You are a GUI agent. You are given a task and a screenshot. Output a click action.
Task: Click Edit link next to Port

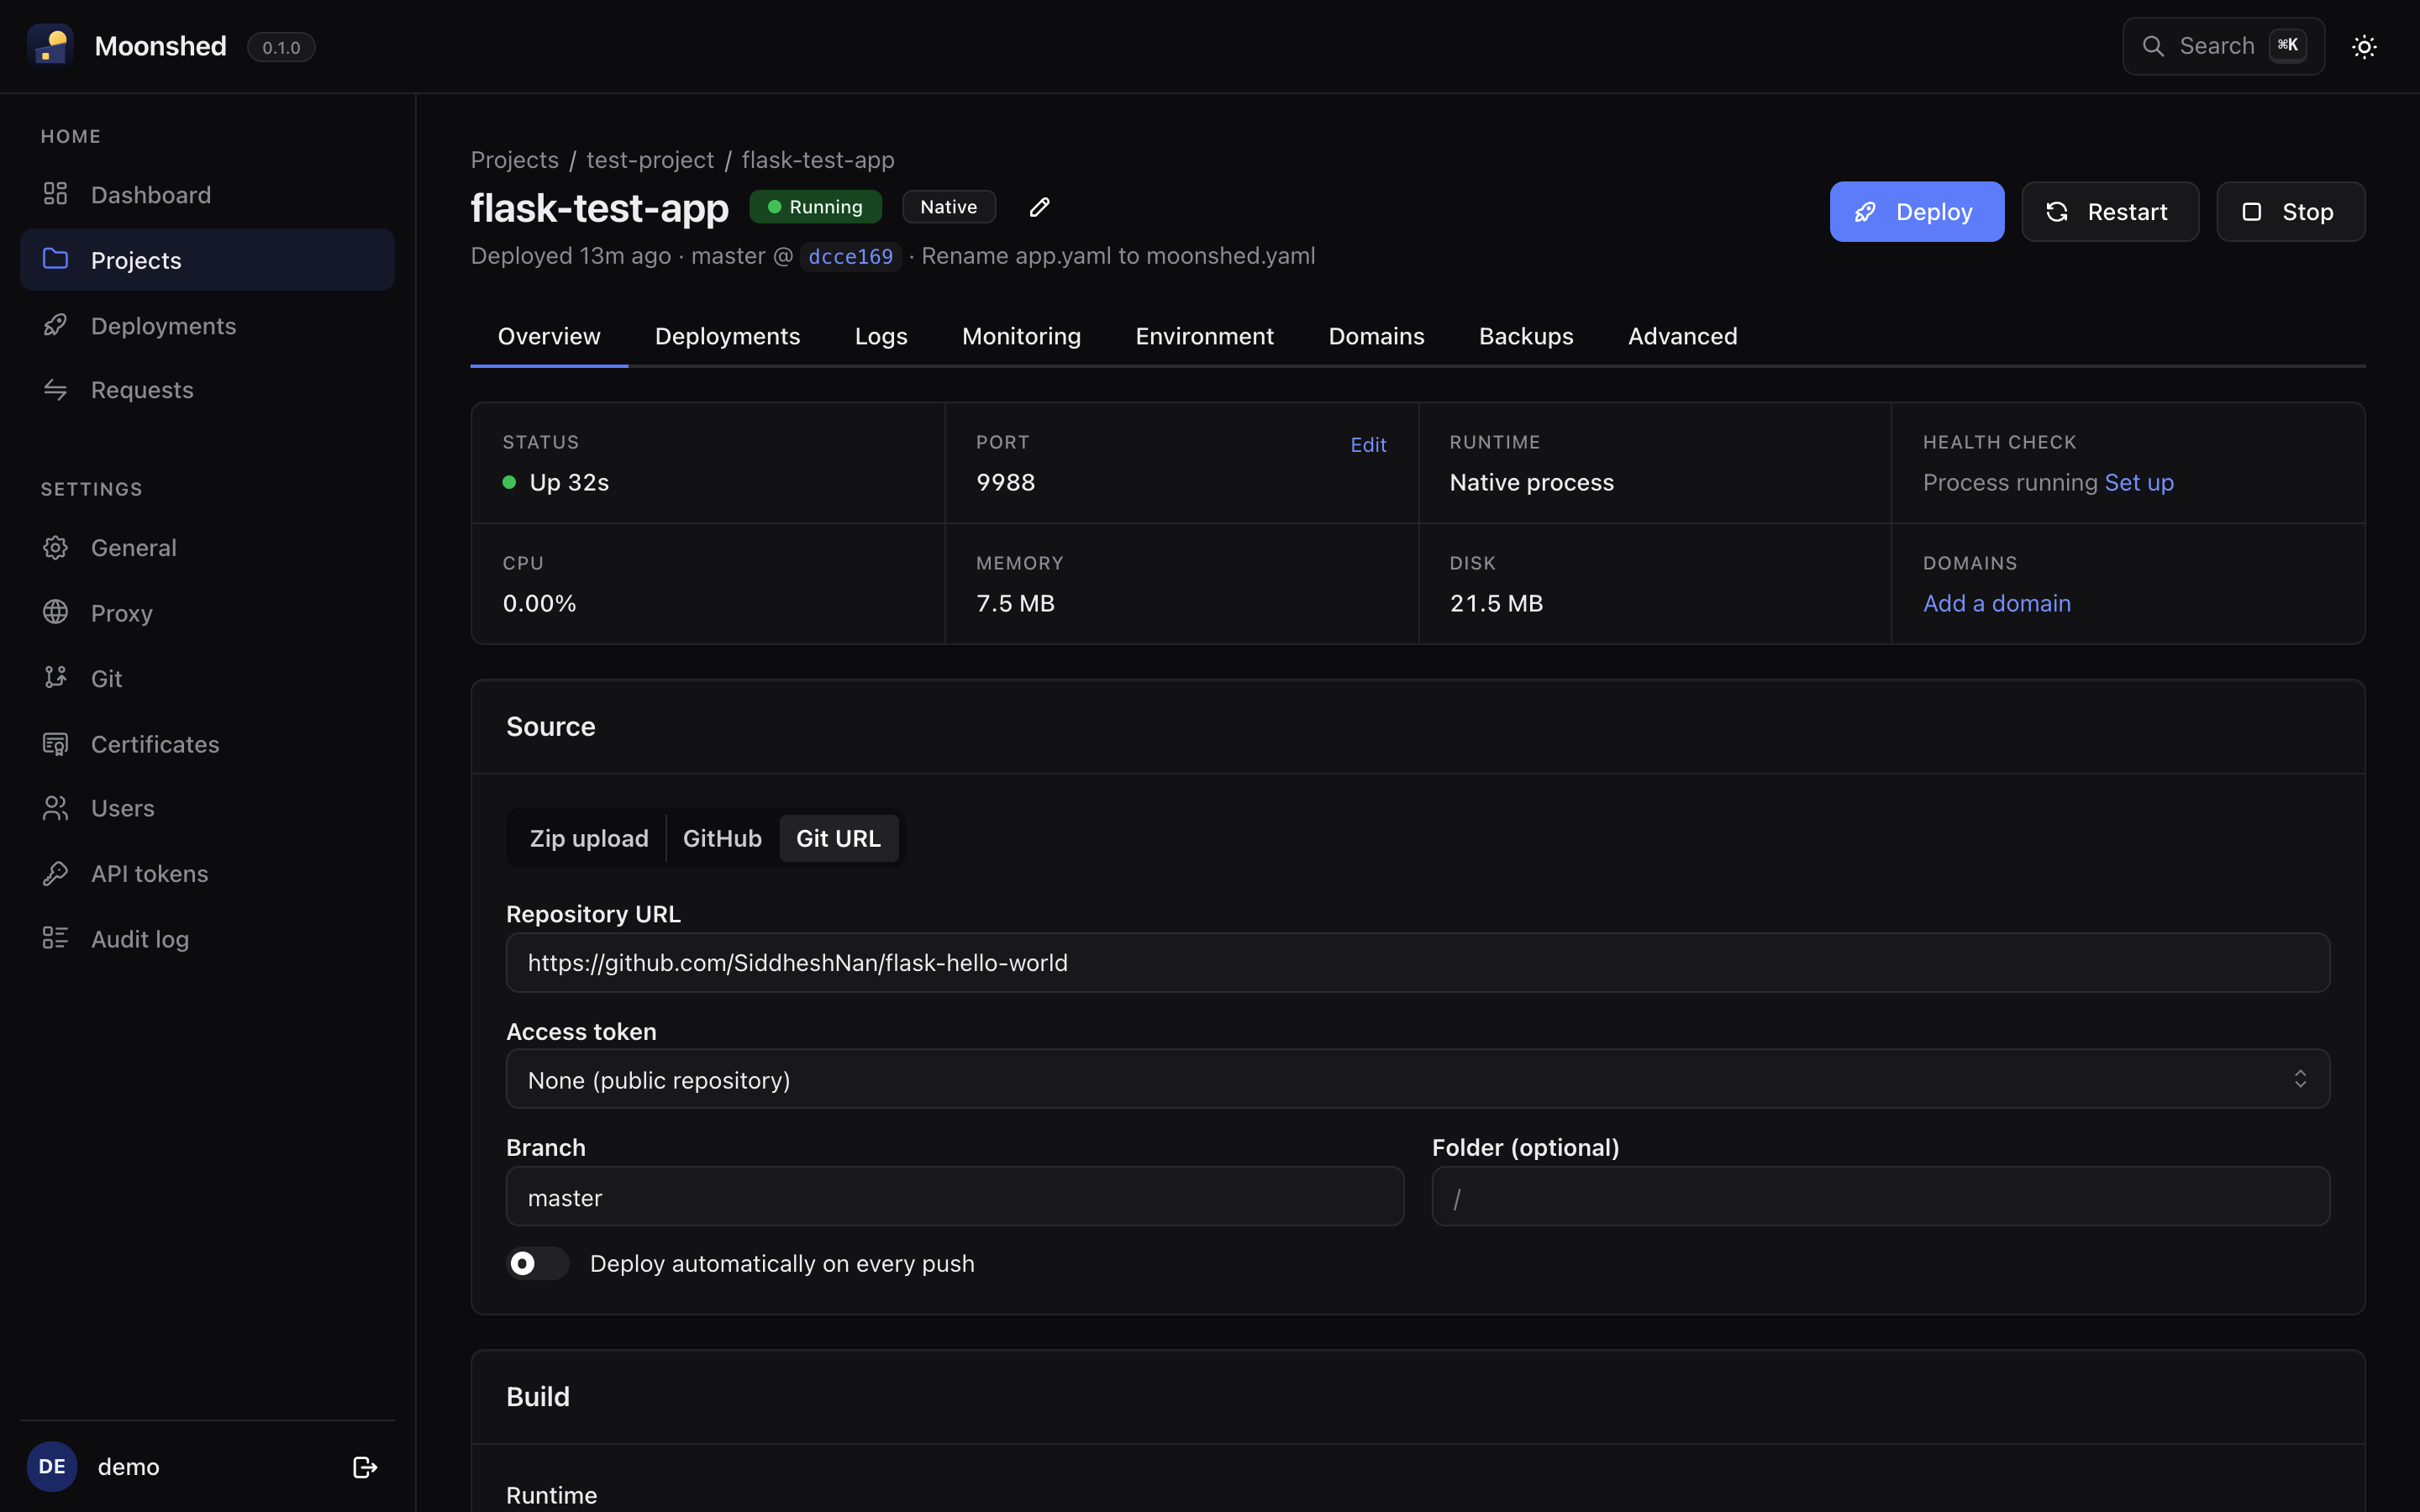[1367, 445]
